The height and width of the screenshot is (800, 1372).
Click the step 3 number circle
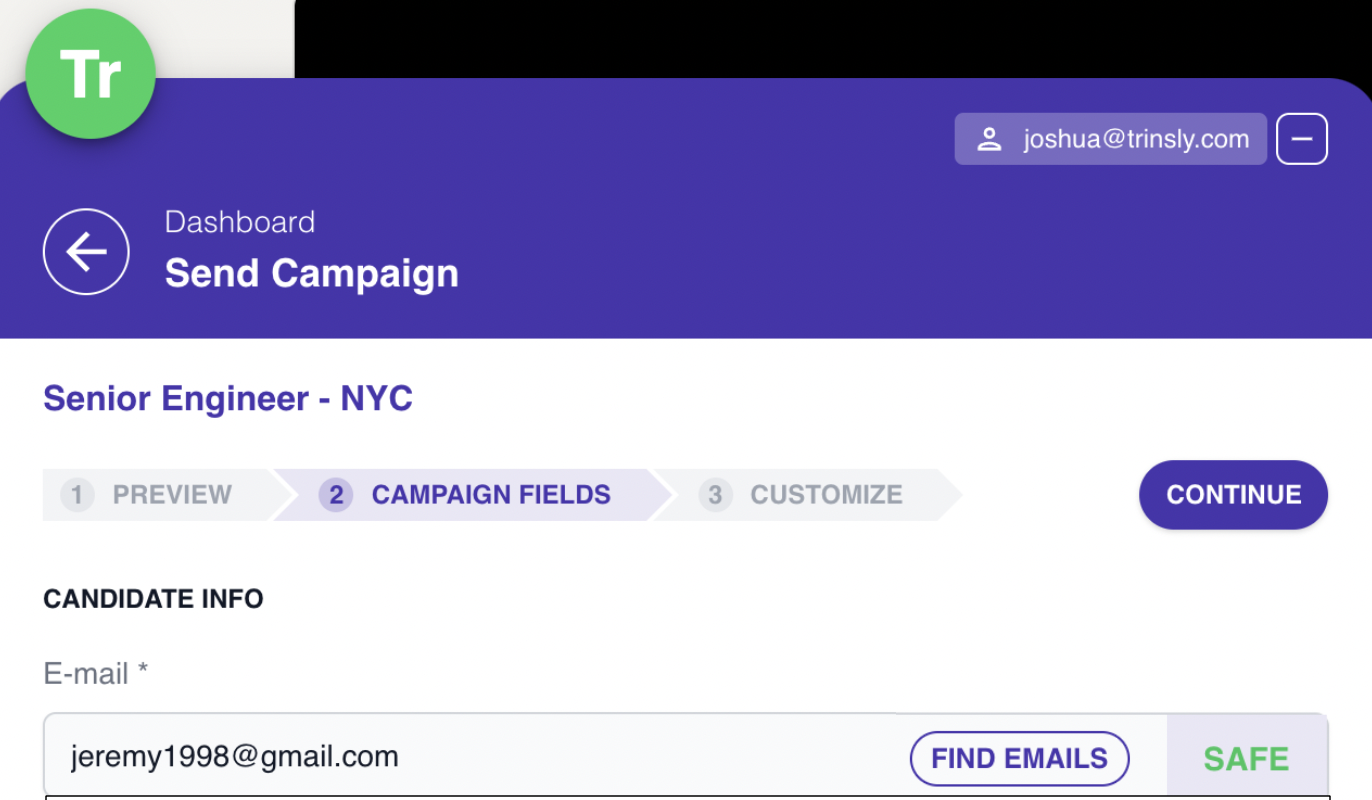[x=715, y=495]
